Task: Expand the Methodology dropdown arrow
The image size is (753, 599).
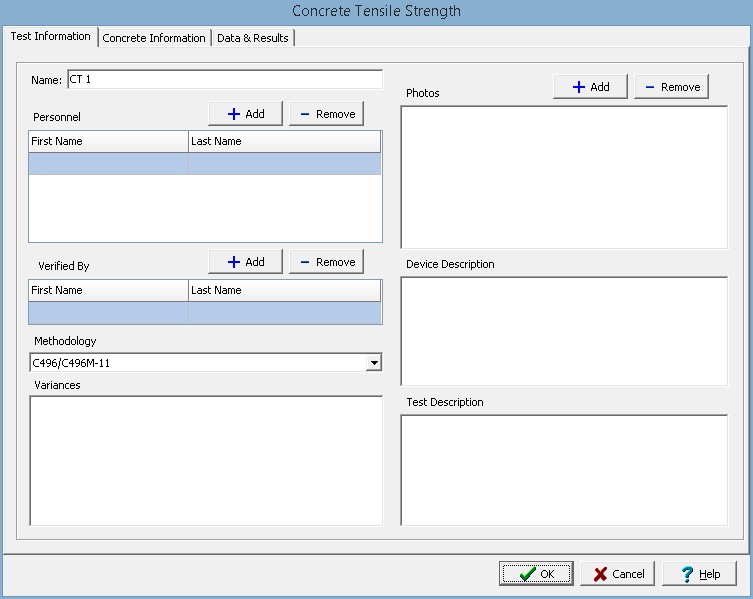Action: [x=374, y=363]
